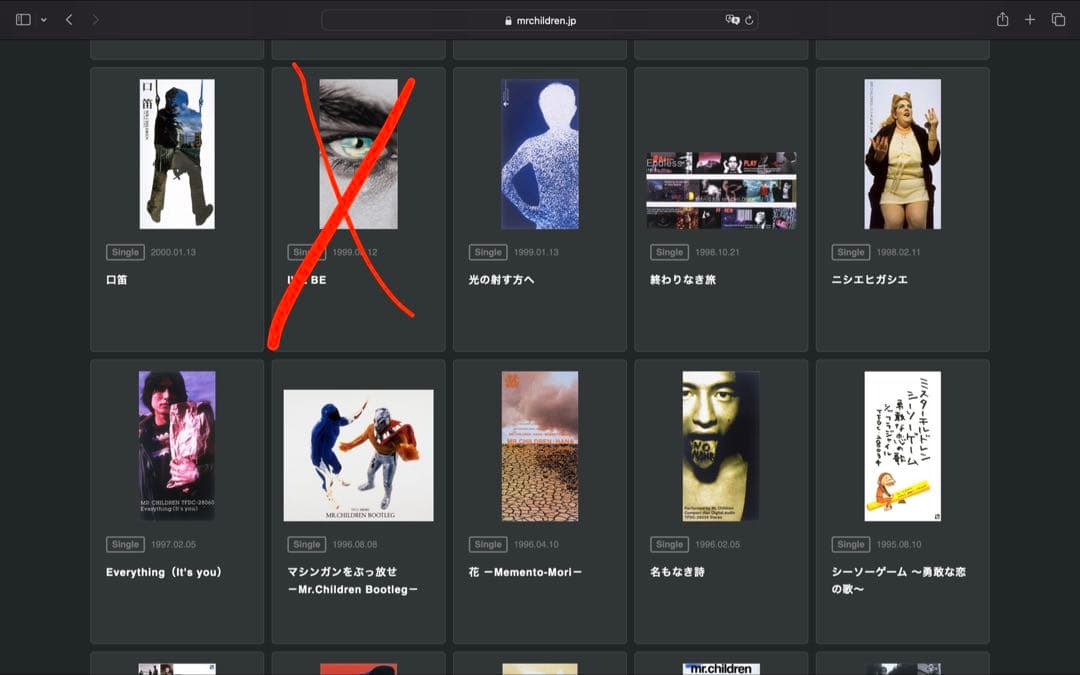The width and height of the screenshot is (1080, 675).
Task: Click the Single tag on 花 -Memento-Mori-
Action: 488,544
